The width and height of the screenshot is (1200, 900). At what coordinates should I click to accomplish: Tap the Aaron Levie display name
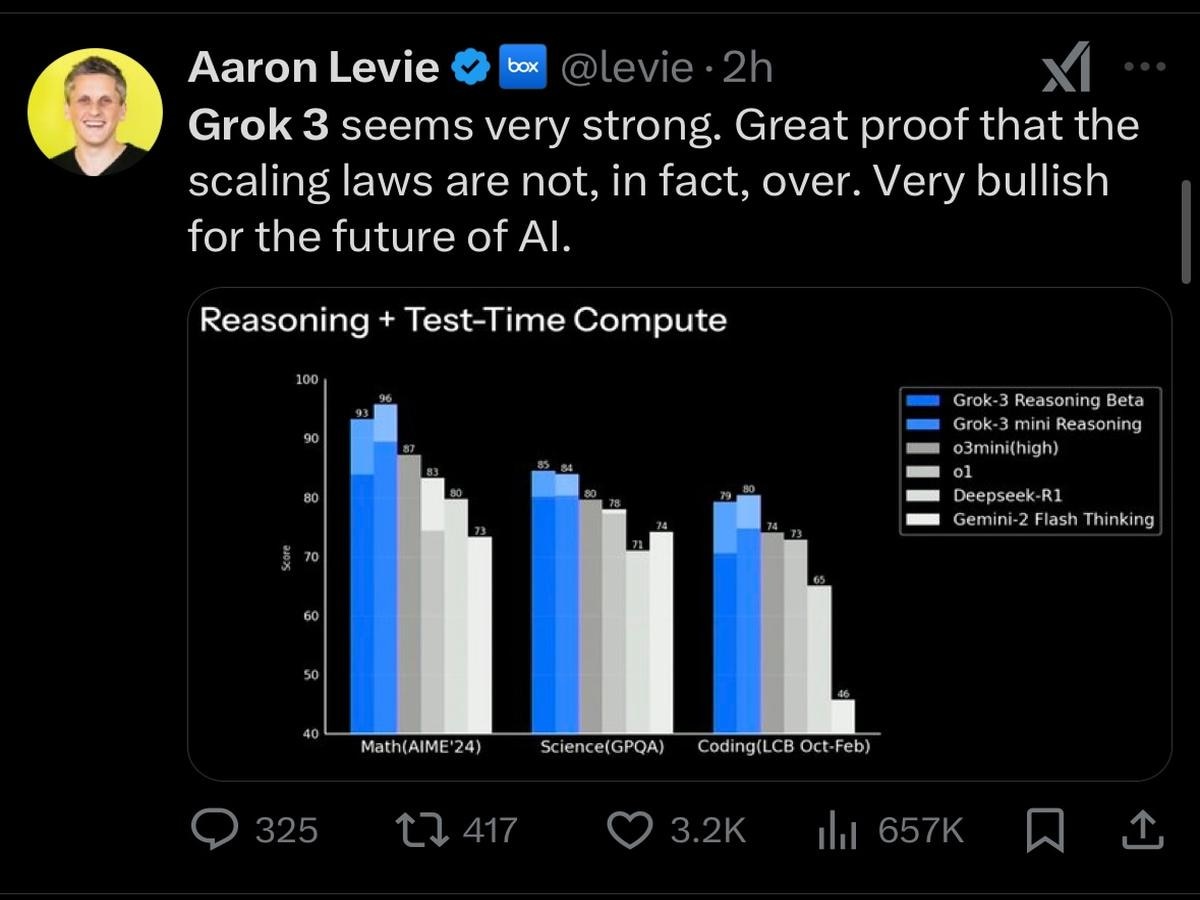[313, 68]
